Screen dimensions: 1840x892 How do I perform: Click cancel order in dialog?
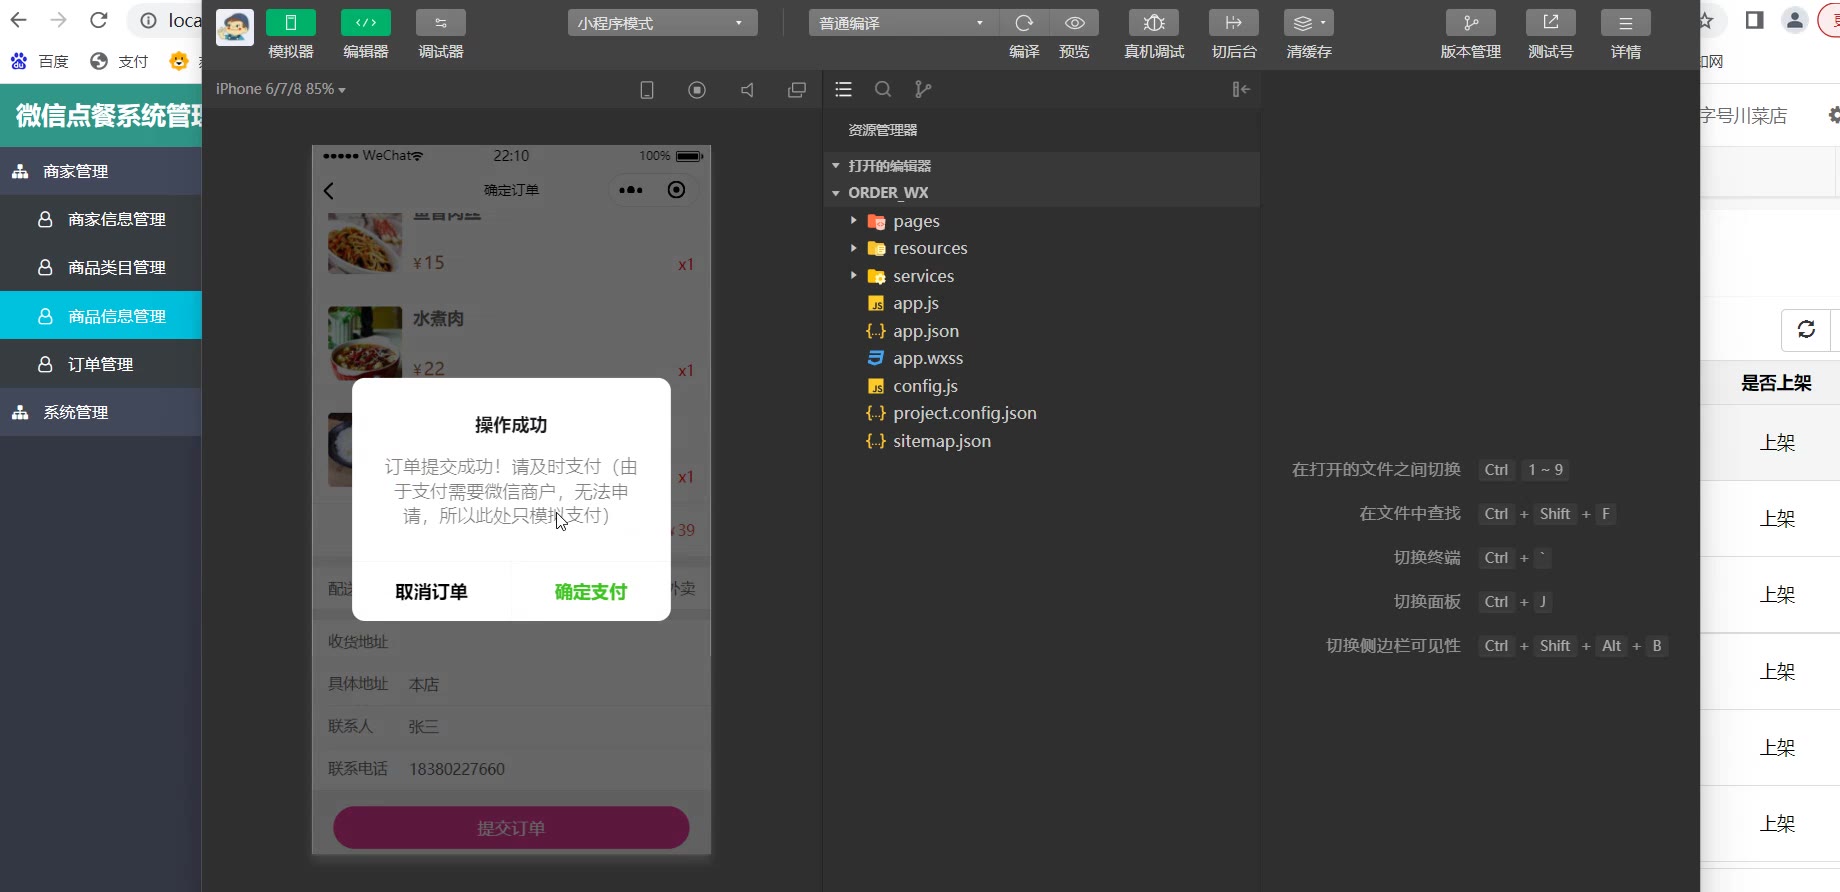pyautogui.click(x=431, y=592)
